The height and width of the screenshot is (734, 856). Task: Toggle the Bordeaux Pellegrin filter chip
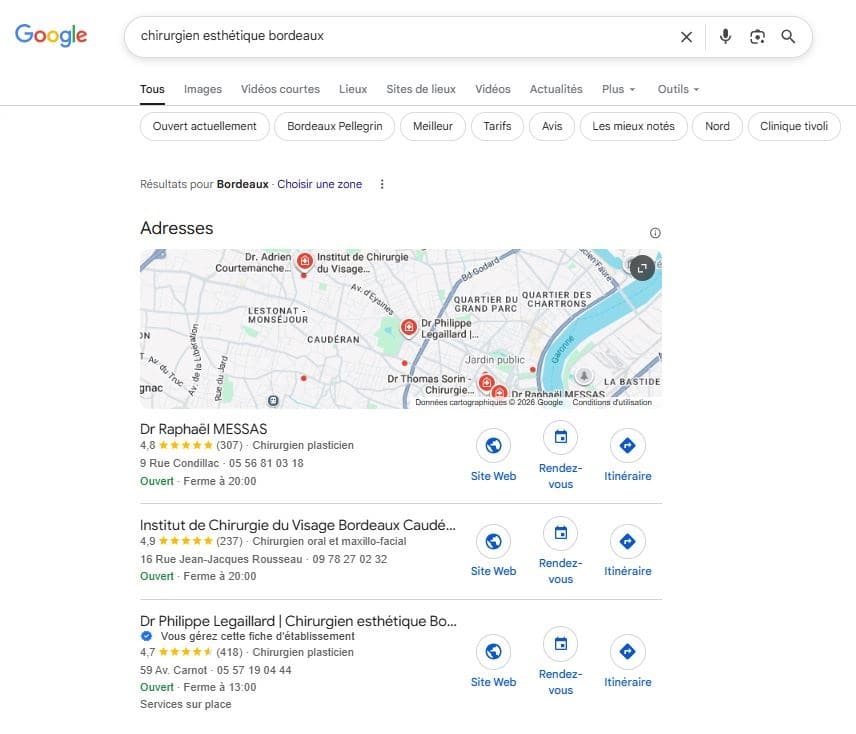pyautogui.click(x=334, y=127)
